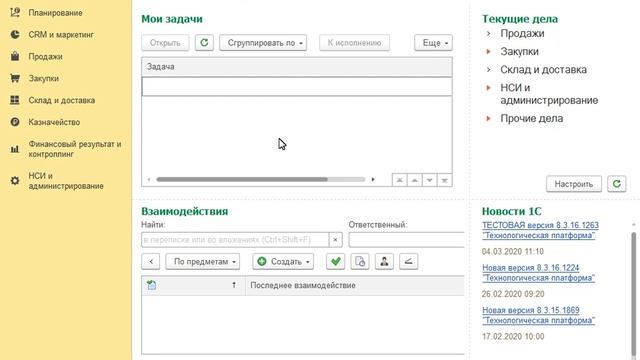Click the 26.02.2020 09:20 news date

pyautogui.click(x=513, y=294)
